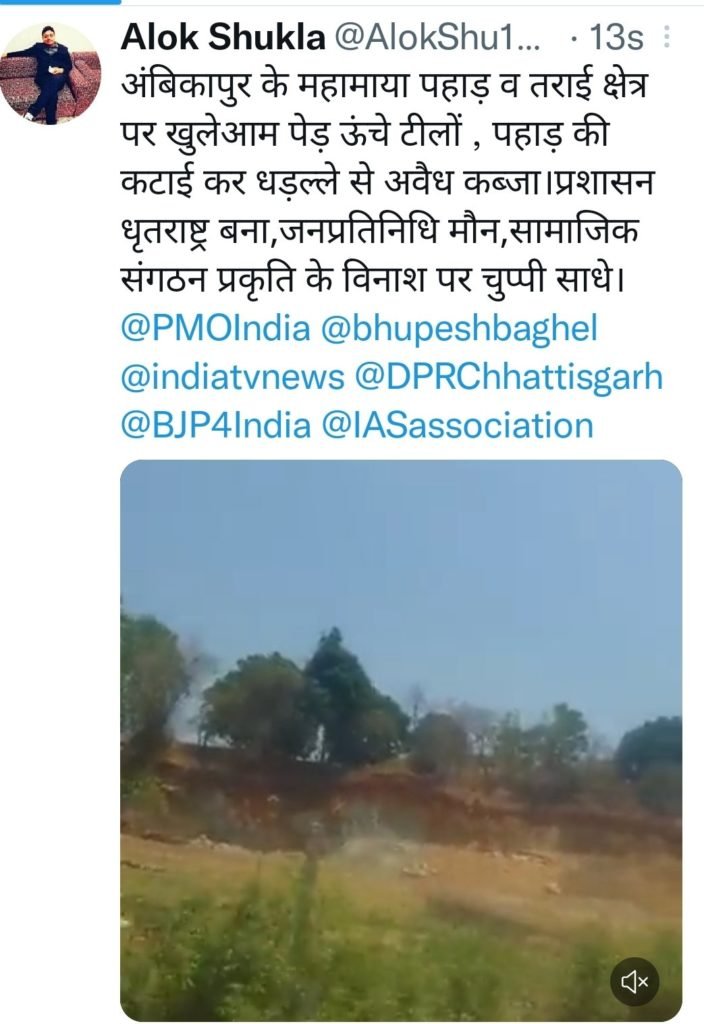
Task: Open Alok Shukla's profile picture
Action: [x=50, y=72]
